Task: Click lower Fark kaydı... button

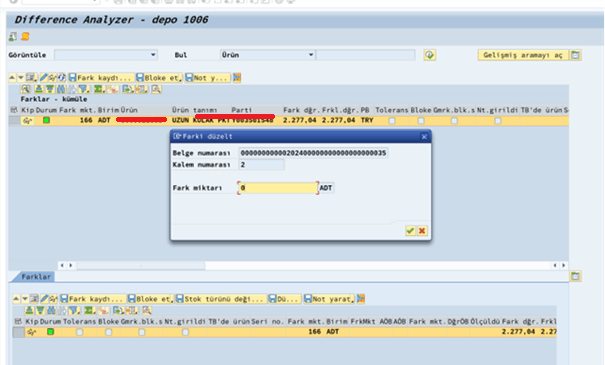Action: pyautogui.click(x=93, y=299)
